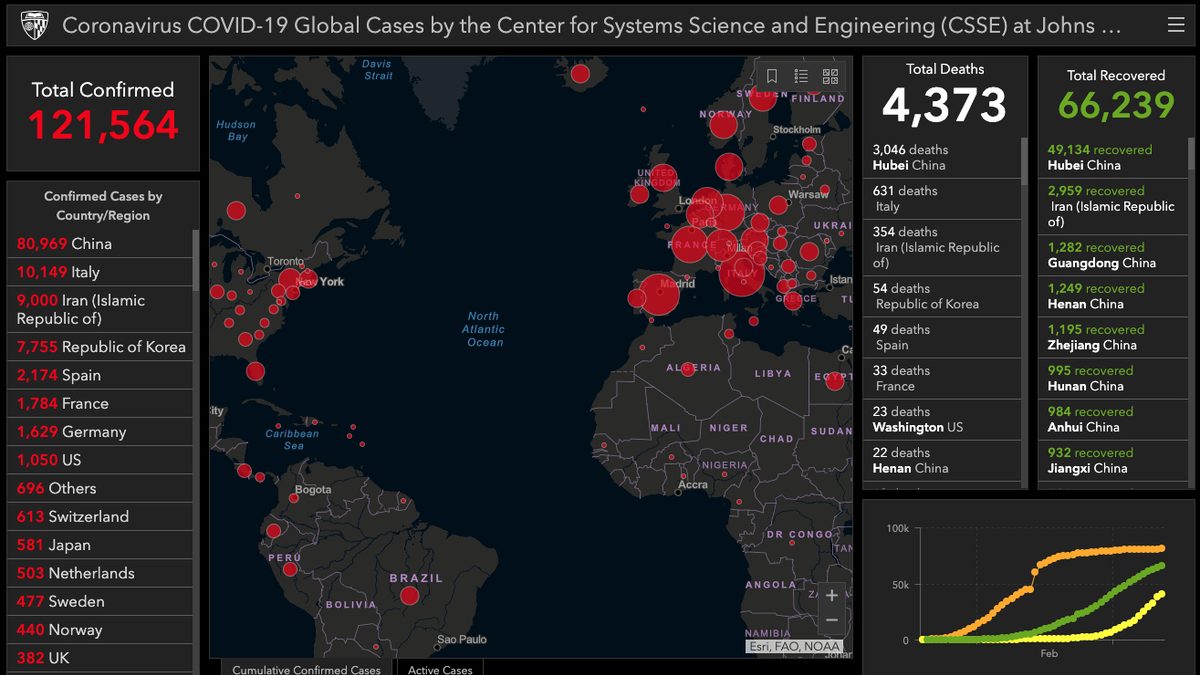Click the red case circle on Brazil
This screenshot has width=1200, height=675.
pyautogui.click(x=409, y=596)
